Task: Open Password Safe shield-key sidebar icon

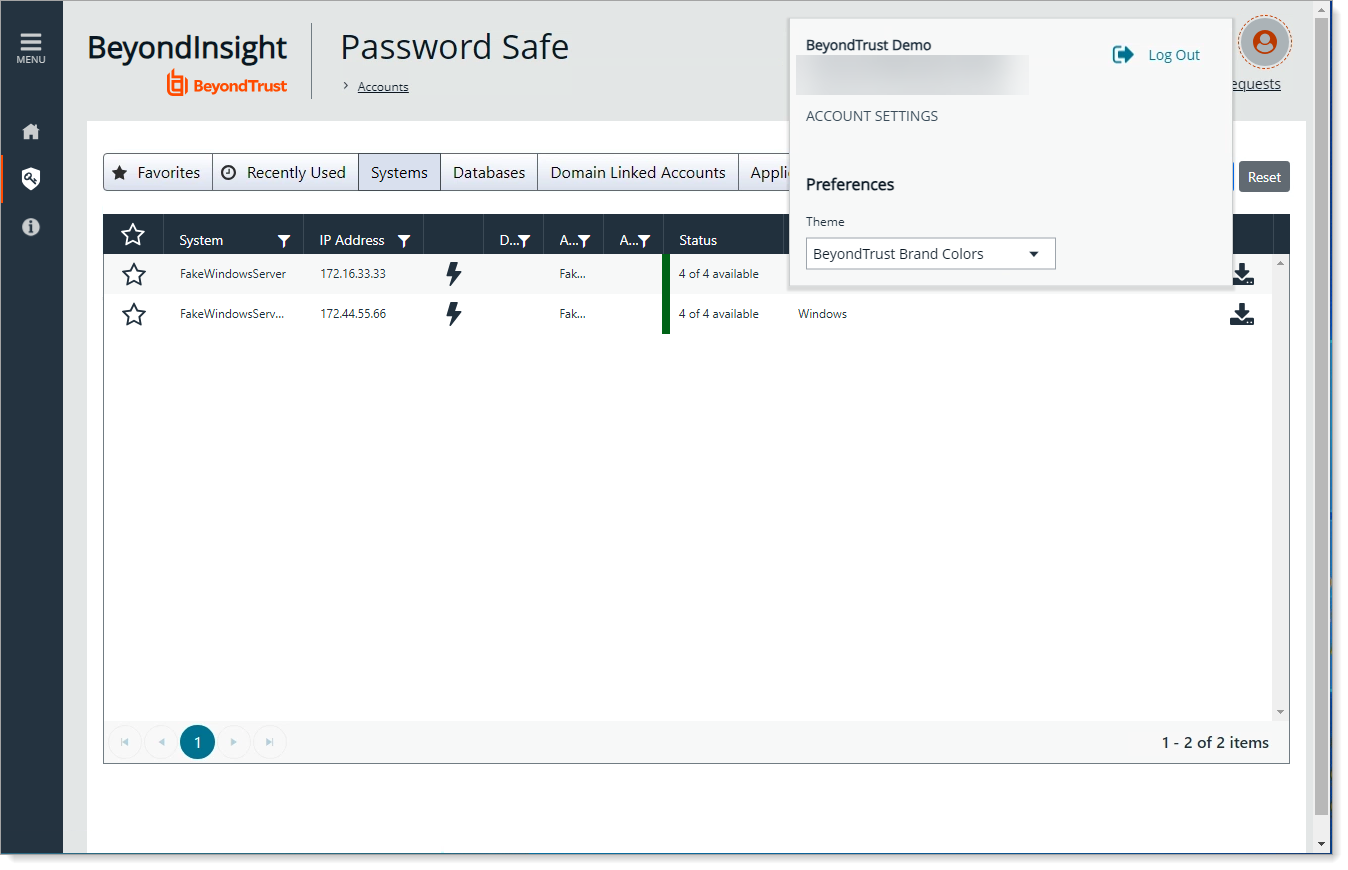Action: point(31,179)
